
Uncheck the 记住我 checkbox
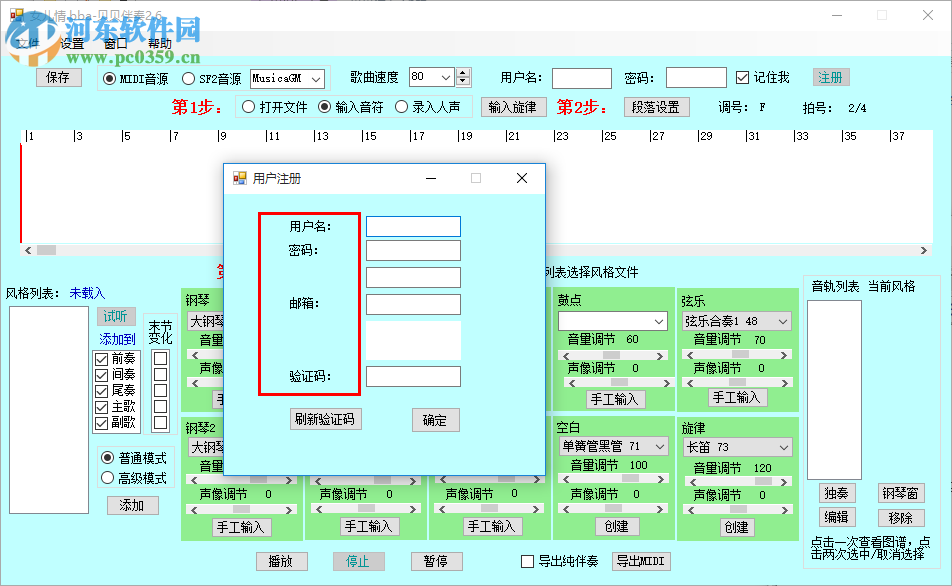click(743, 77)
